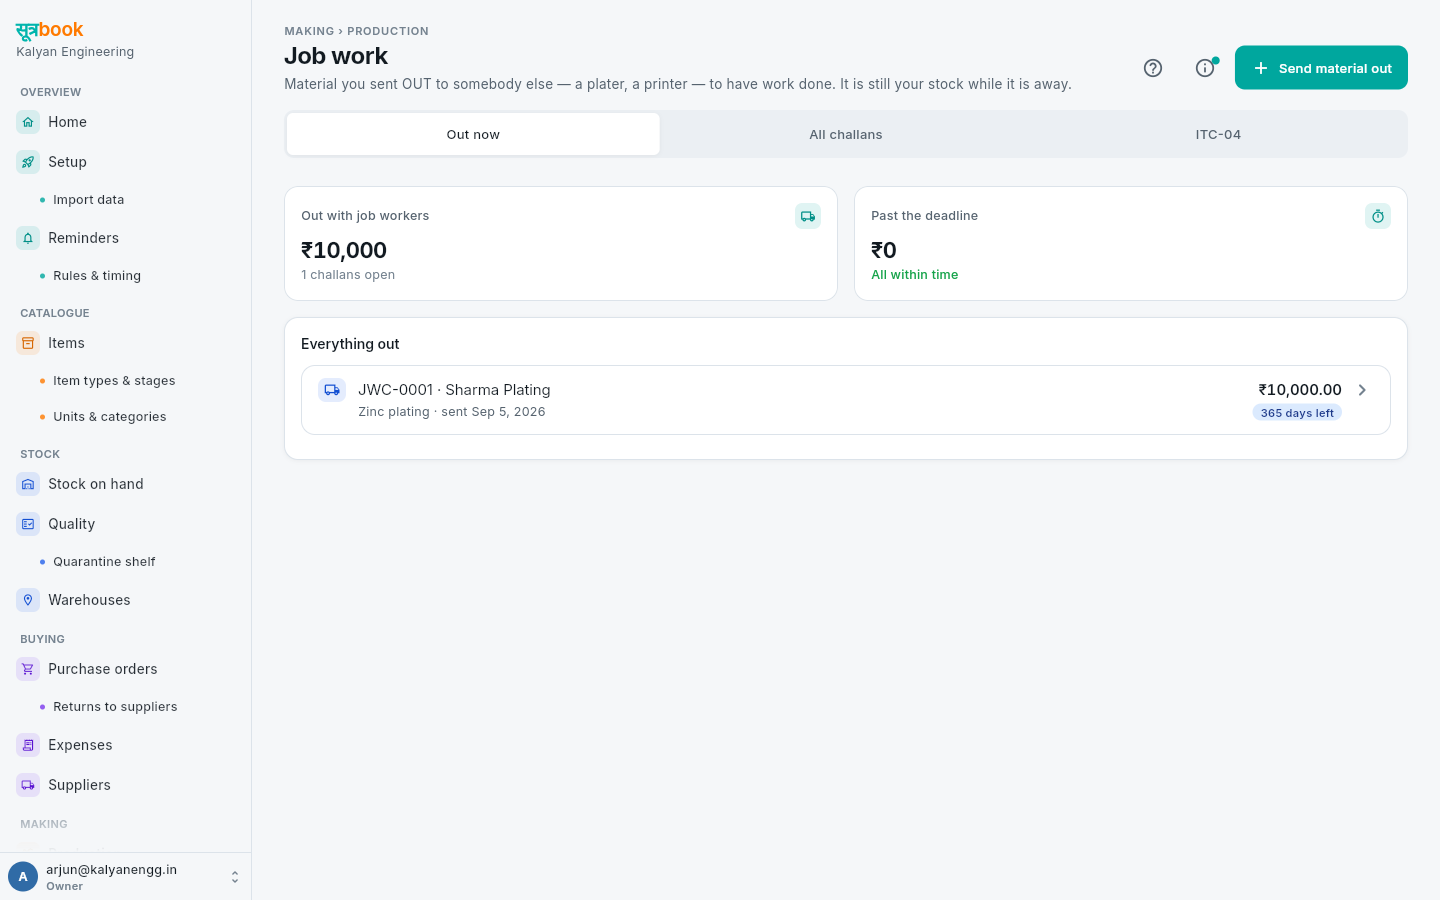Switch to the ITC-04 tab
The image size is (1440, 900).
[x=1218, y=134]
